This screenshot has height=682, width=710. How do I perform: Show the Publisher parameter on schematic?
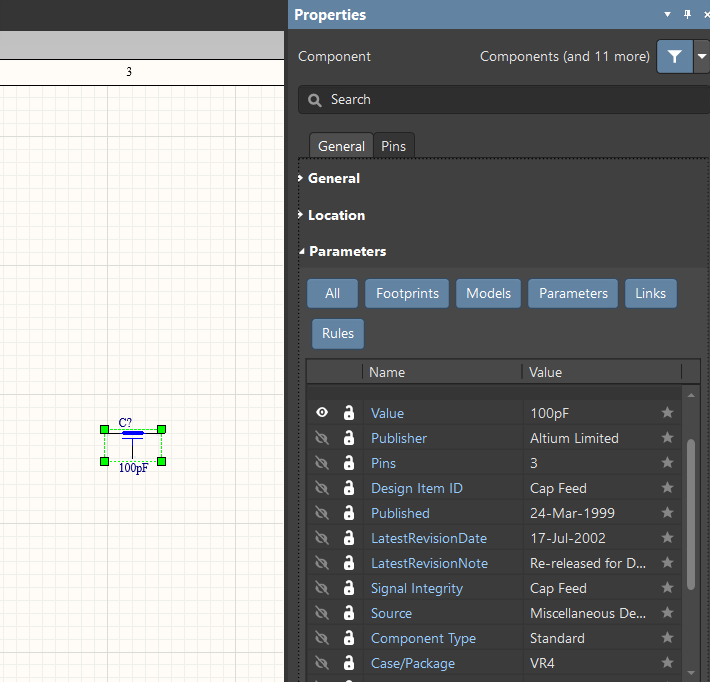[322, 438]
